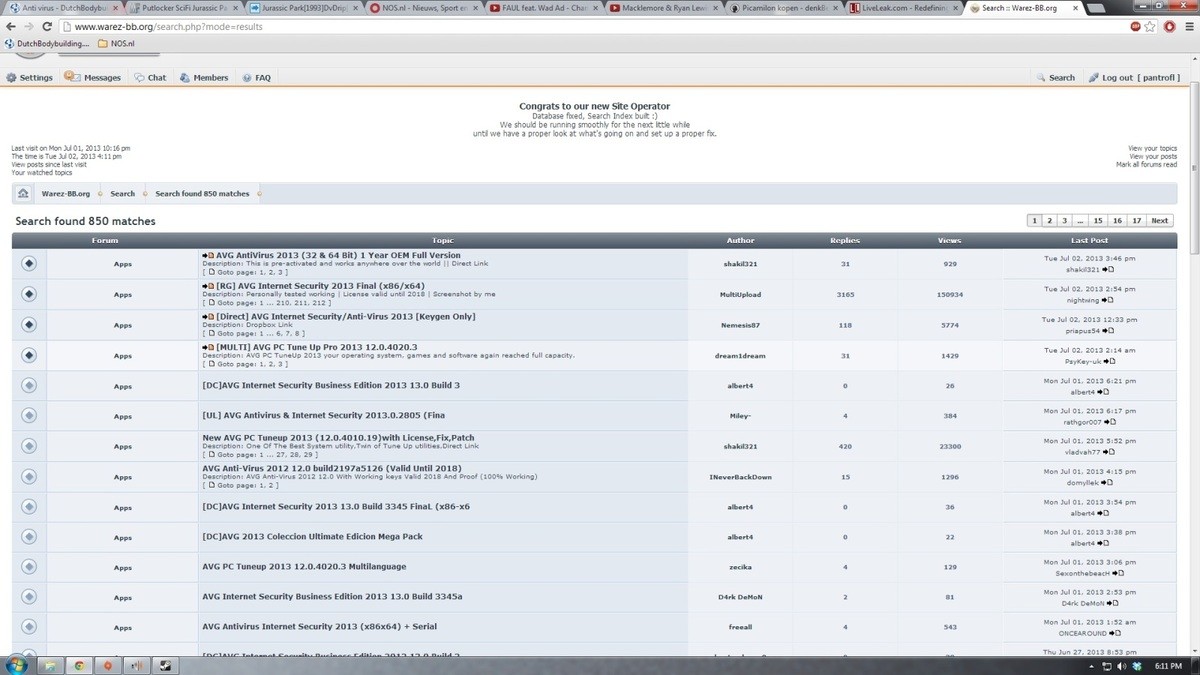Screen dimensions: 1200x675
Task: Go to page 2 of search results
Action: (x=1049, y=221)
